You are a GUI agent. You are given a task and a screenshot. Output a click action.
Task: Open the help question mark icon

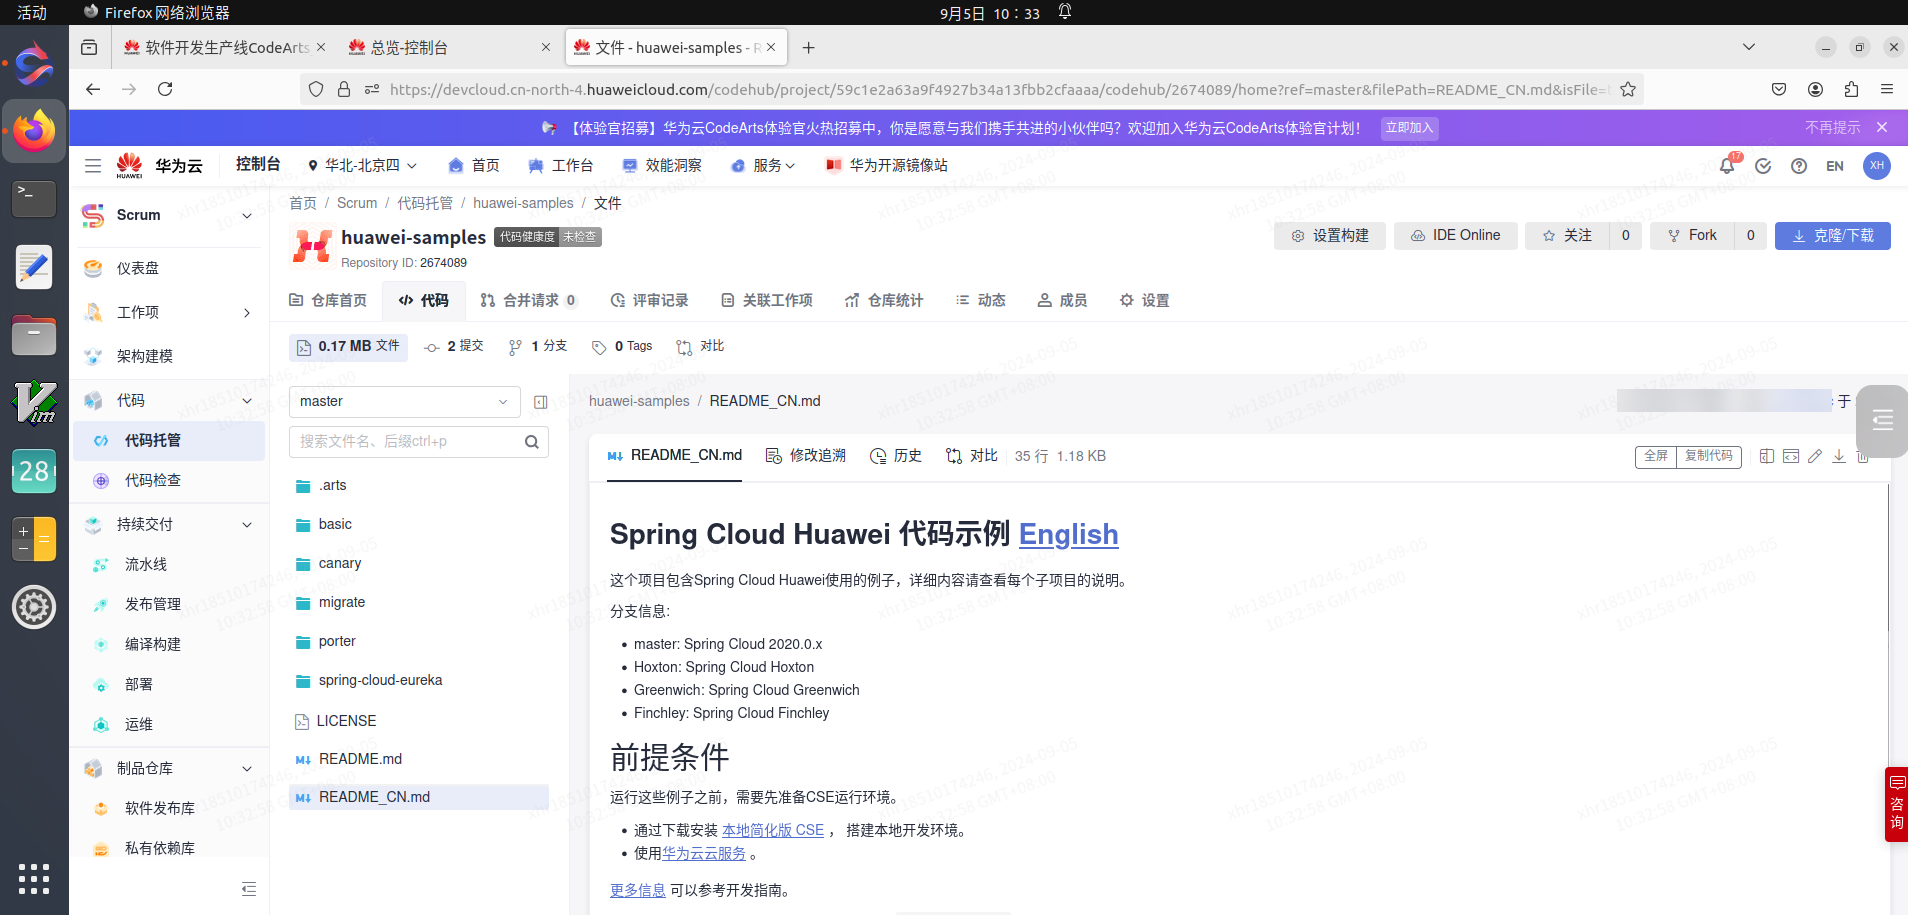(x=1799, y=166)
